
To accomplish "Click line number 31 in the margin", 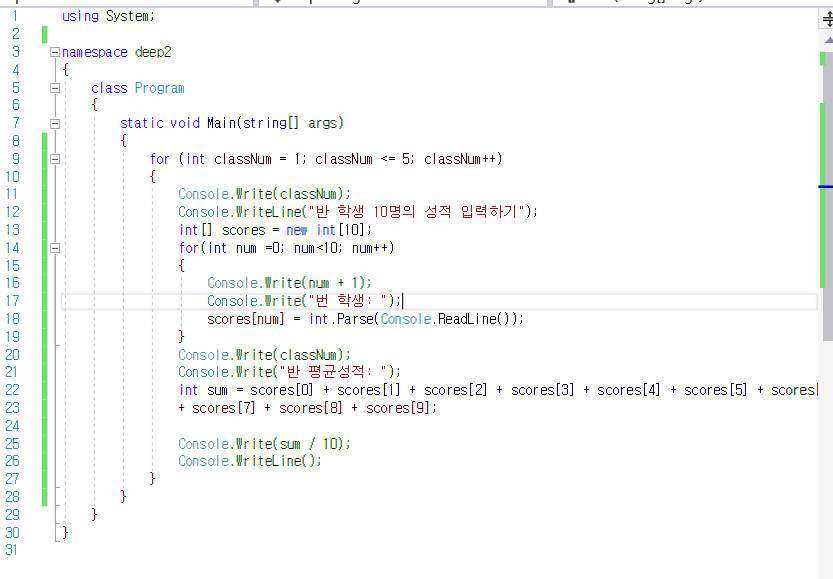I will click(11, 550).
